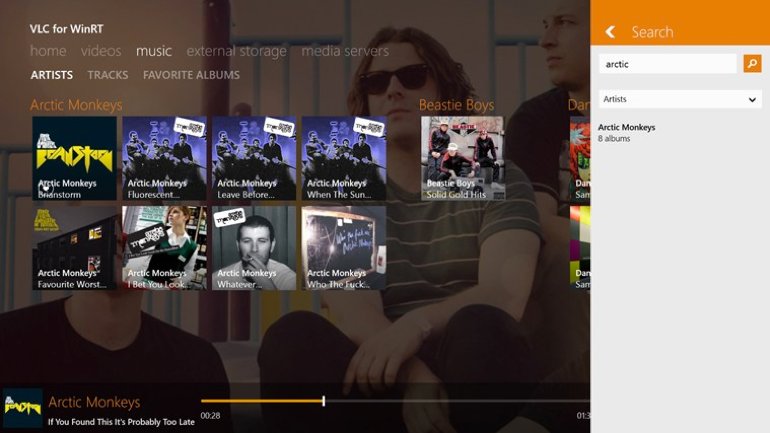
Task: Click the orange magnifier search button
Action: tap(752, 64)
